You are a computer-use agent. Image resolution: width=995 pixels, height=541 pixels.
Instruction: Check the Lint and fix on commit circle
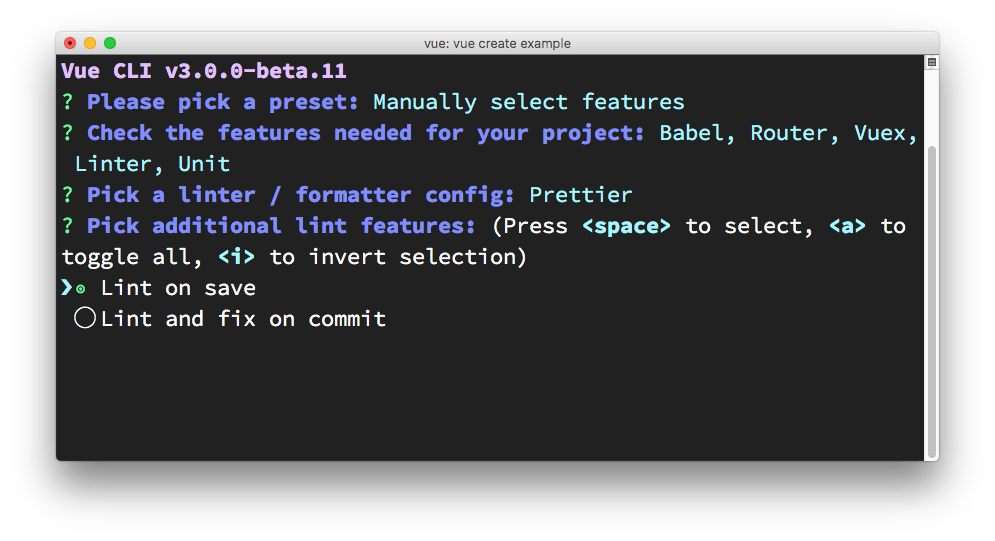85,319
